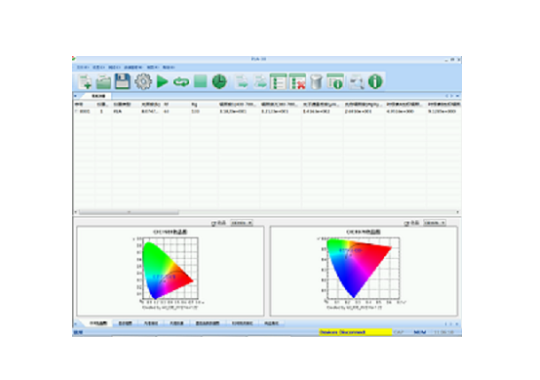
Task: Click the green loop repeat icon
Action: (x=181, y=82)
